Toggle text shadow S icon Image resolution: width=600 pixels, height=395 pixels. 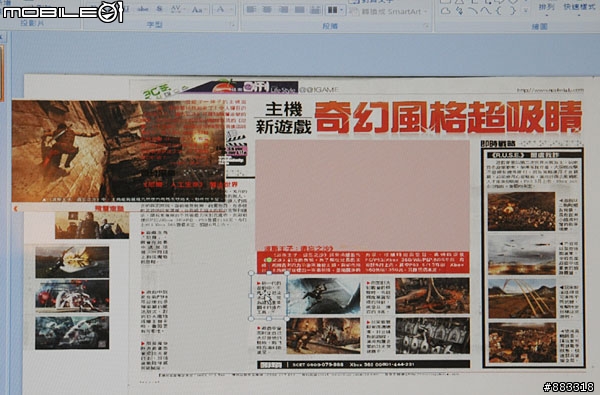coord(160,9)
